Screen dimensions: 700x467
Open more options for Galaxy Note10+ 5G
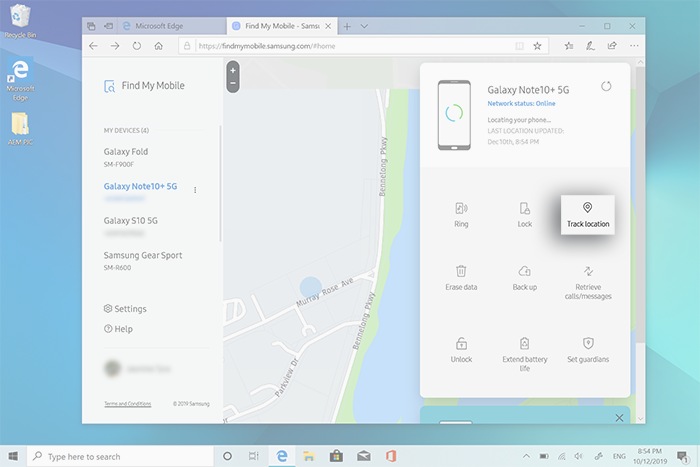coord(195,190)
